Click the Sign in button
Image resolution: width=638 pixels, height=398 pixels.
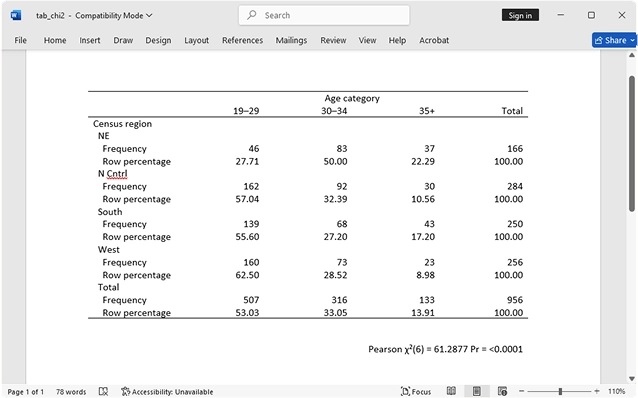point(520,15)
